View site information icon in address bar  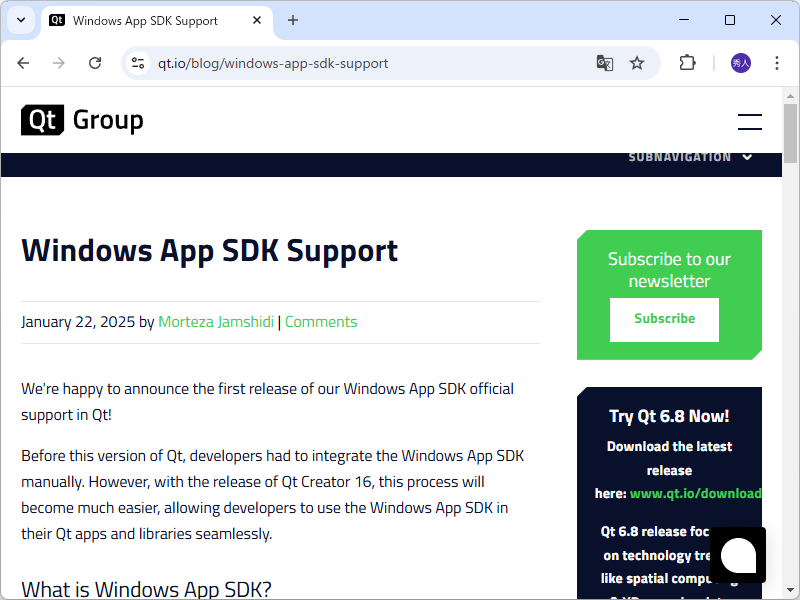click(138, 63)
